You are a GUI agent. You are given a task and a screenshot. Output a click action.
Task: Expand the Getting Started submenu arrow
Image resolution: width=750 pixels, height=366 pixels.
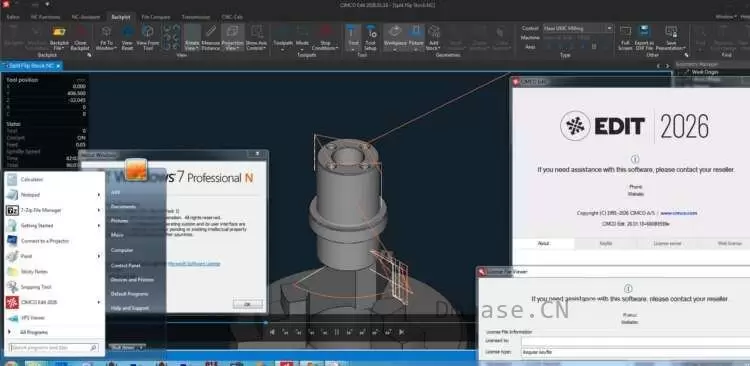99,225
